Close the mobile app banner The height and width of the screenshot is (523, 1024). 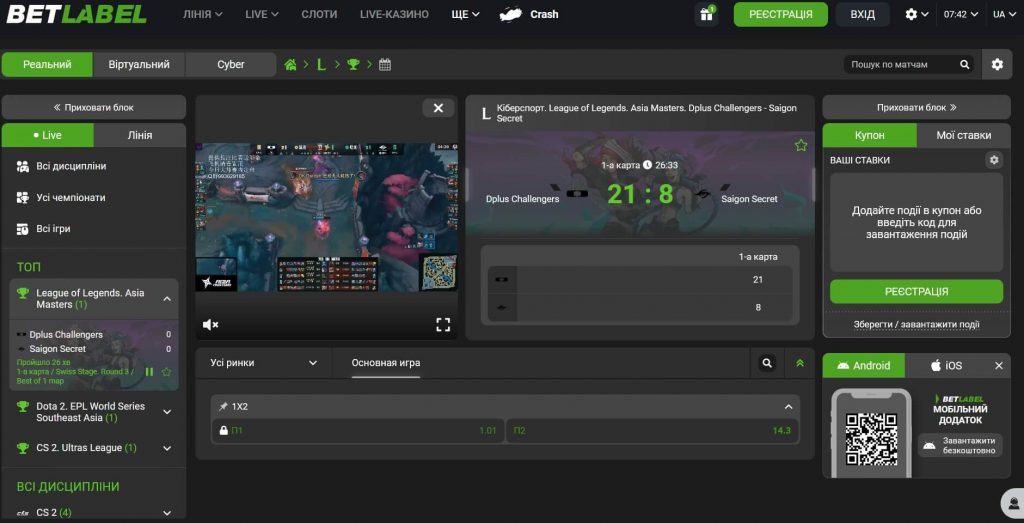(999, 366)
